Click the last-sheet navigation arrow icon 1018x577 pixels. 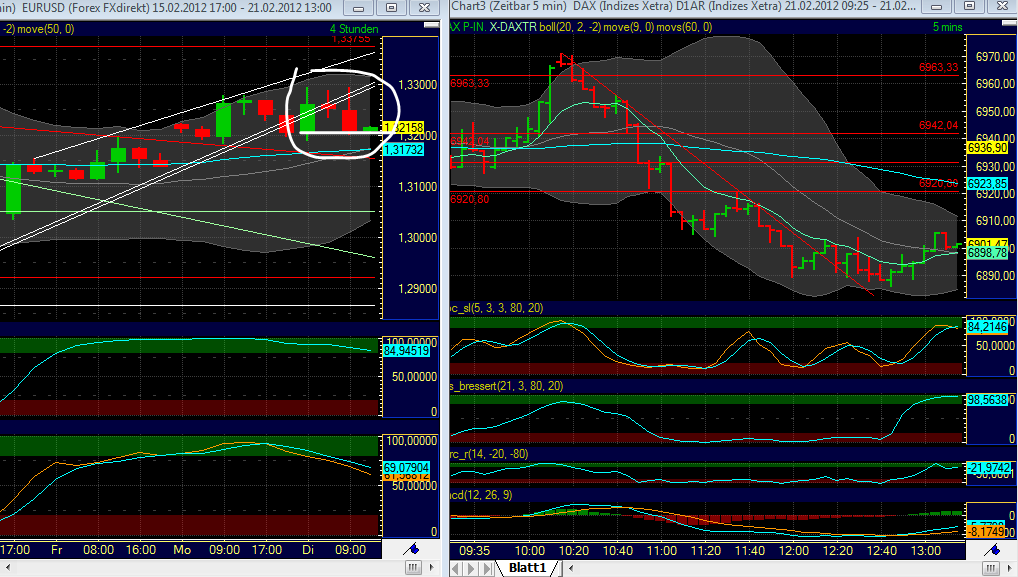pyautogui.click(x=488, y=568)
